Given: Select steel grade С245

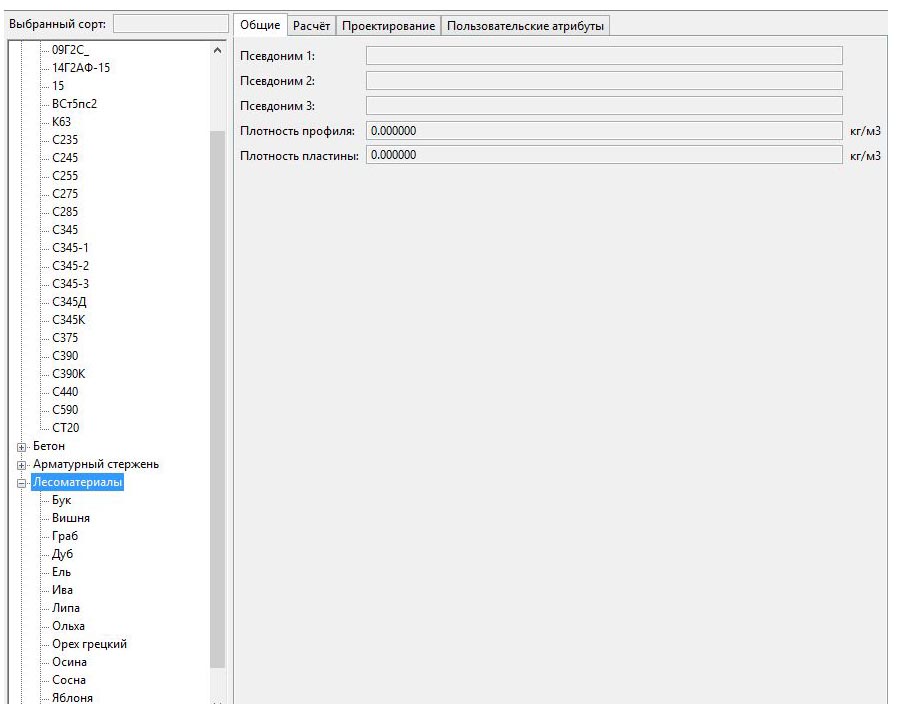Looking at the screenshot, I should point(65,158).
